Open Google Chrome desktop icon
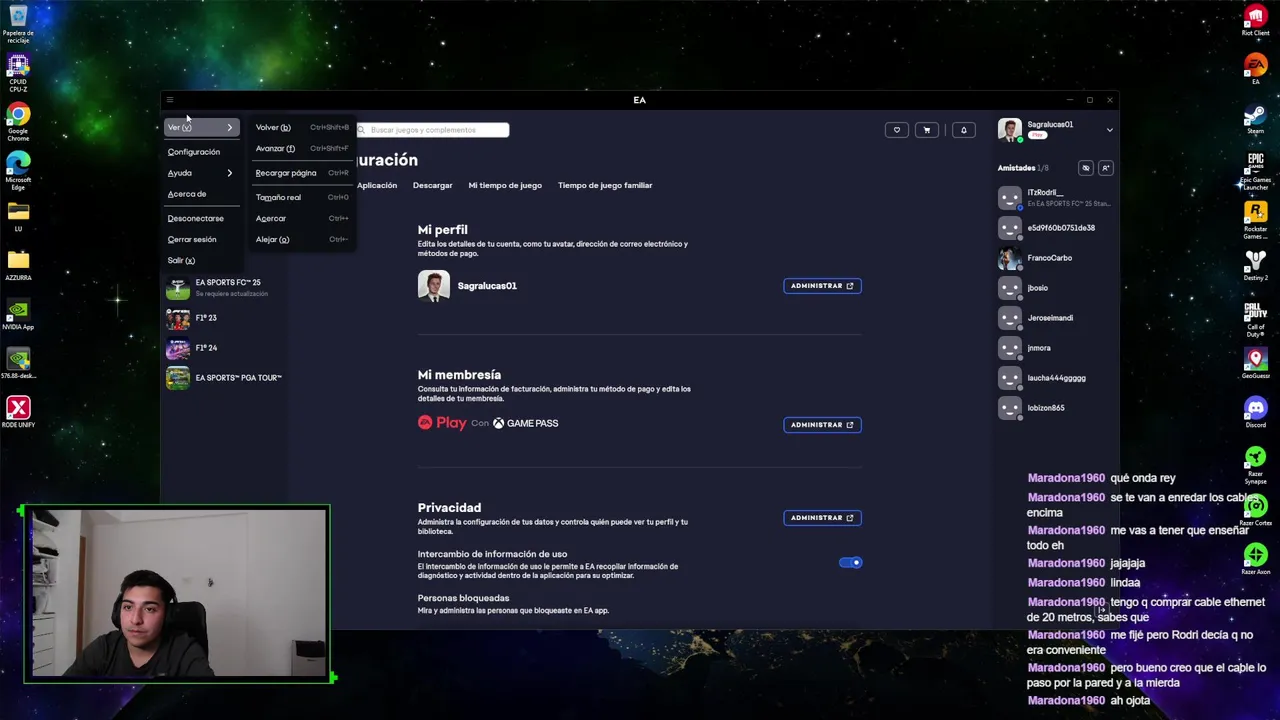1280x720 pixels. 18,122
